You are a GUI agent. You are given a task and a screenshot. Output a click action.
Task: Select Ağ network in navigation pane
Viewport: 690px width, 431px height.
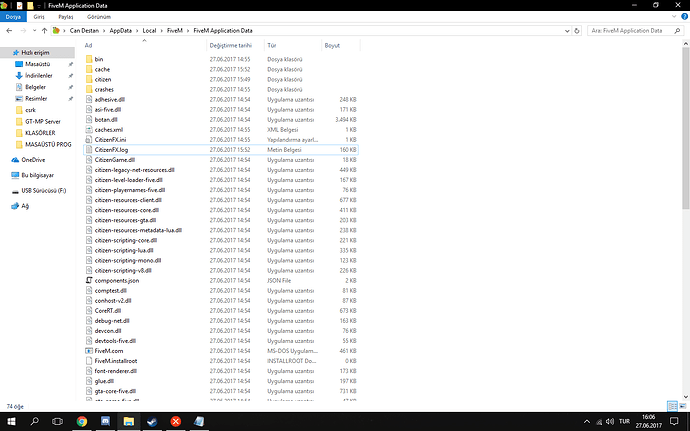pyautogui.click(x=25, y=206)
